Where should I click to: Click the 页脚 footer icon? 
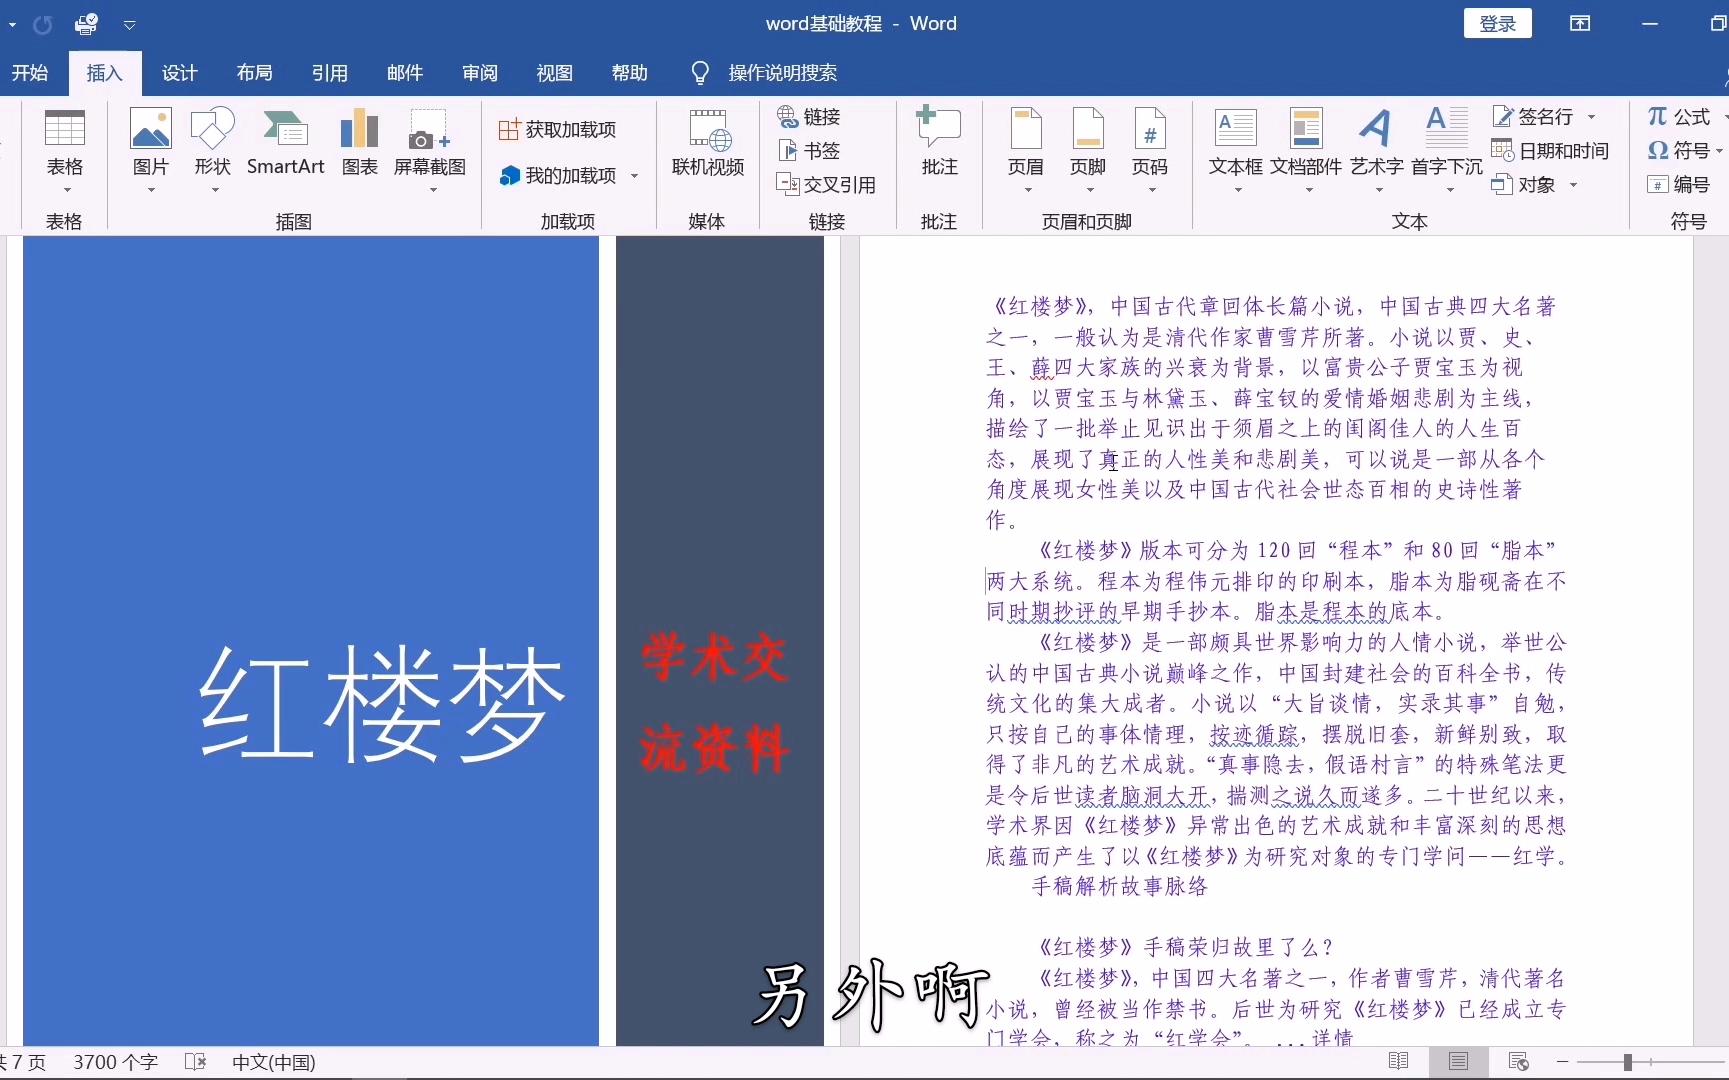click(1088, 150)
